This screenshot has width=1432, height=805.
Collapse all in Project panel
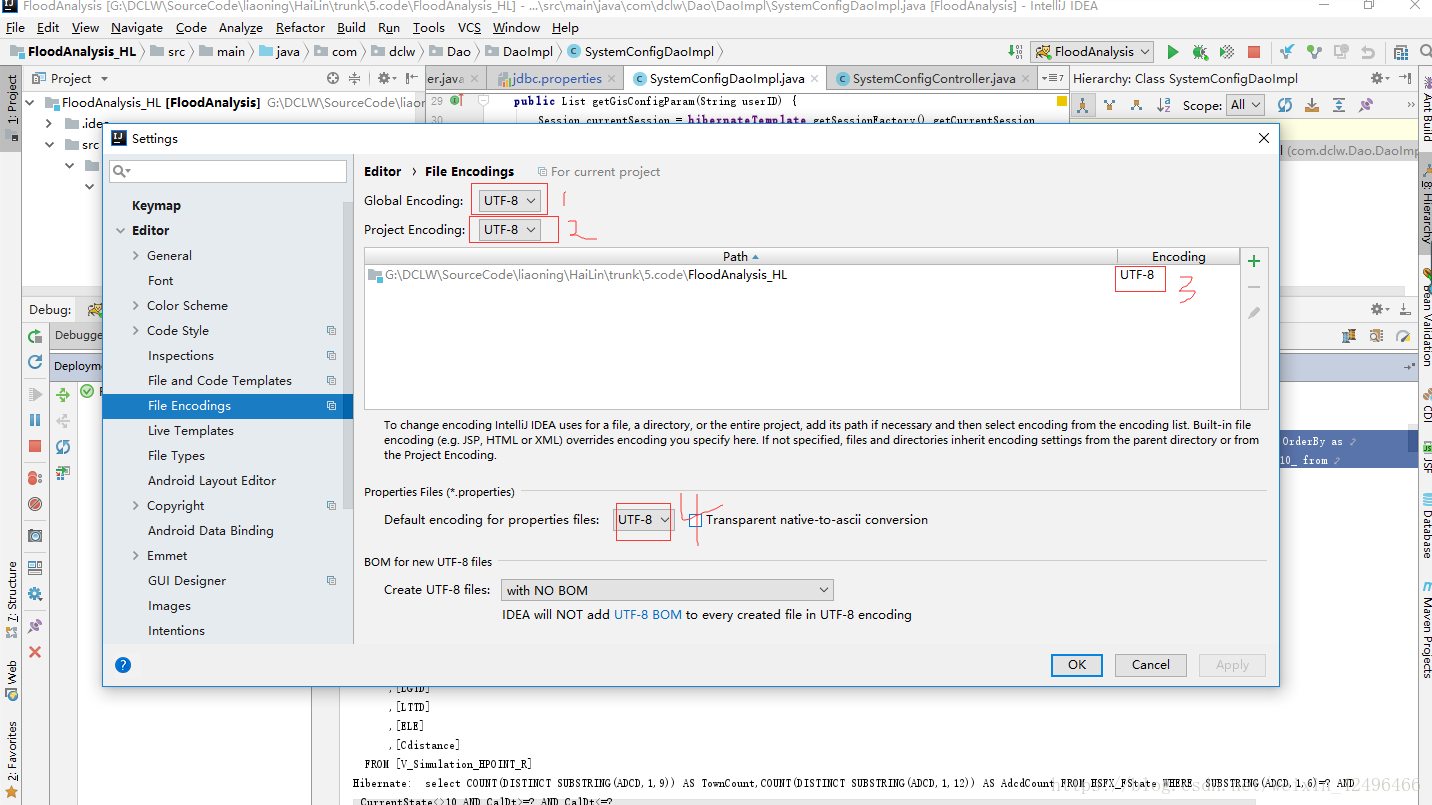[x=354, y=78]
